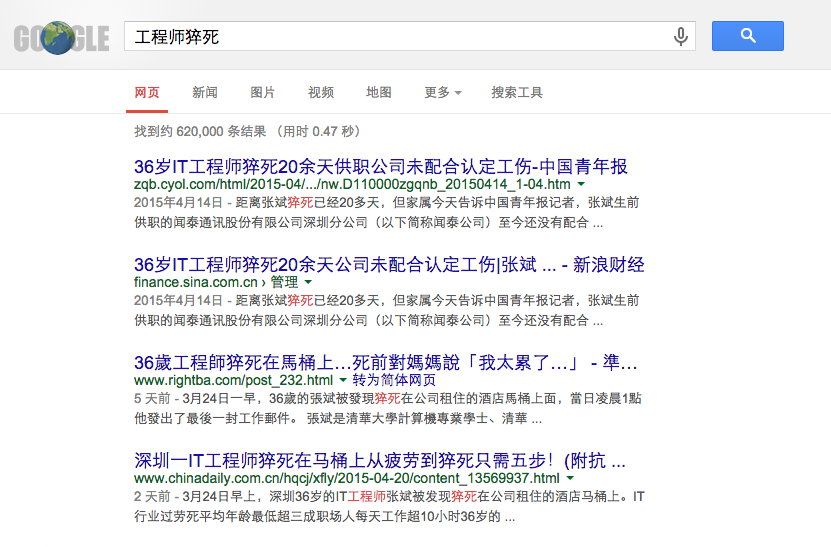Click the blue search magnifier button
This screenshot has width=831, height=547.
pyautogui.click(x=747, y=36)
